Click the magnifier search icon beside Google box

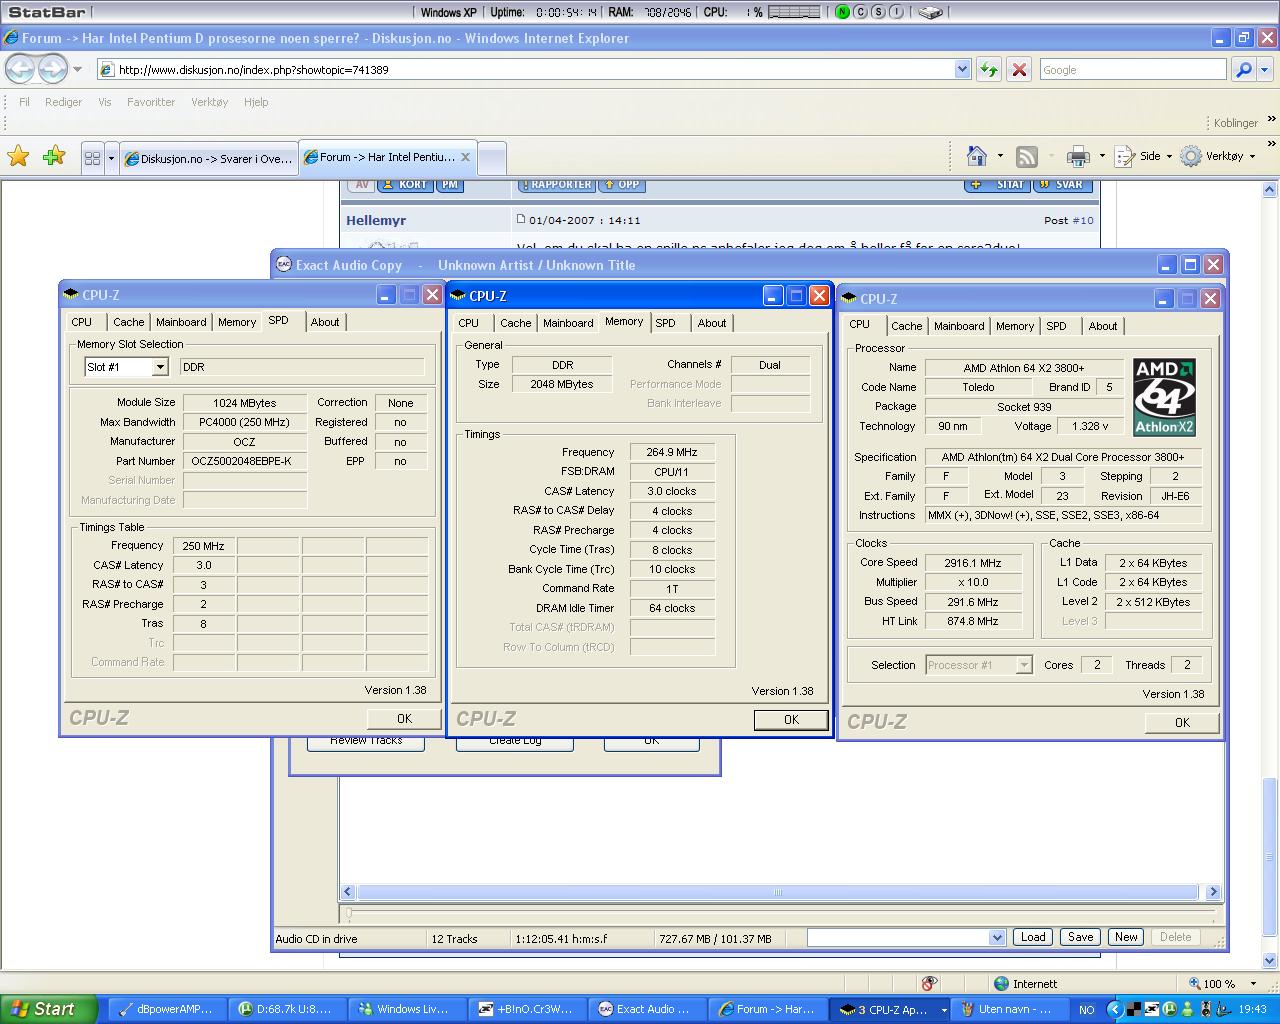(x=1243, y=69)
